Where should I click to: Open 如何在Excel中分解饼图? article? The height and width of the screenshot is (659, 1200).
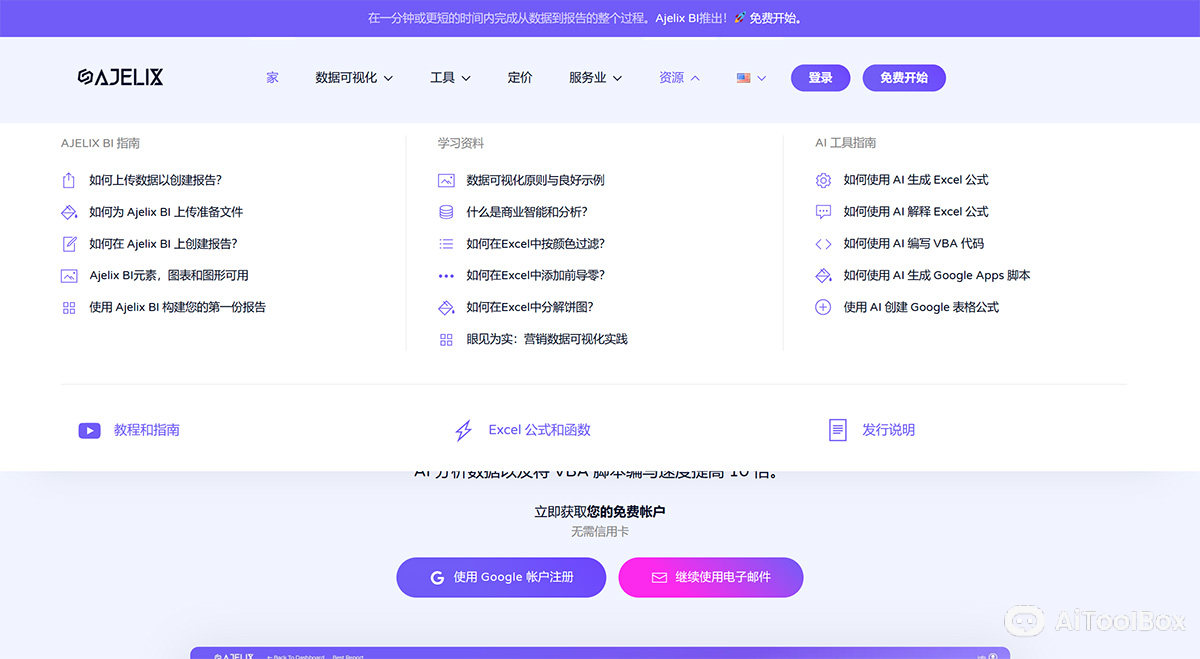coord(530,307)
